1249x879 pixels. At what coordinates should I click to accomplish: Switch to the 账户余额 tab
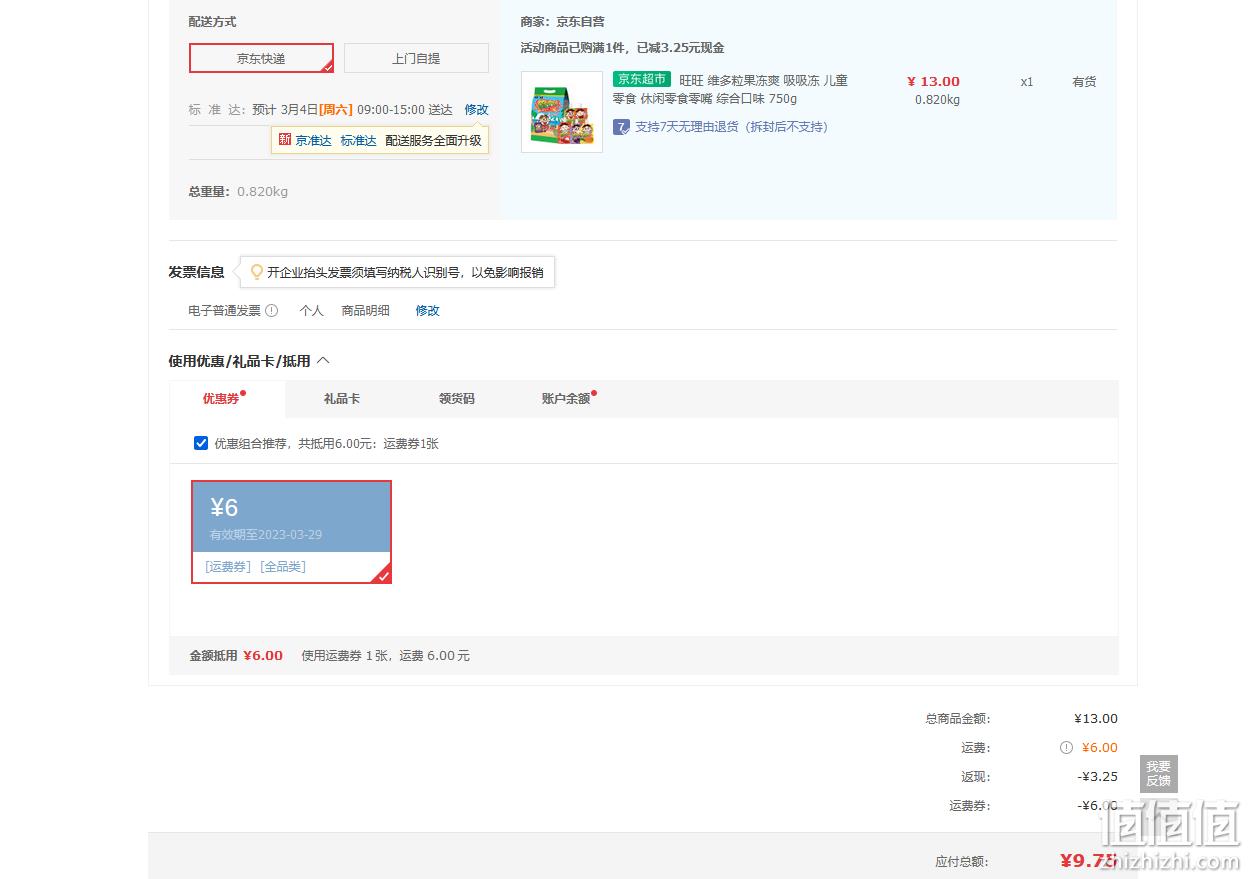566,398
